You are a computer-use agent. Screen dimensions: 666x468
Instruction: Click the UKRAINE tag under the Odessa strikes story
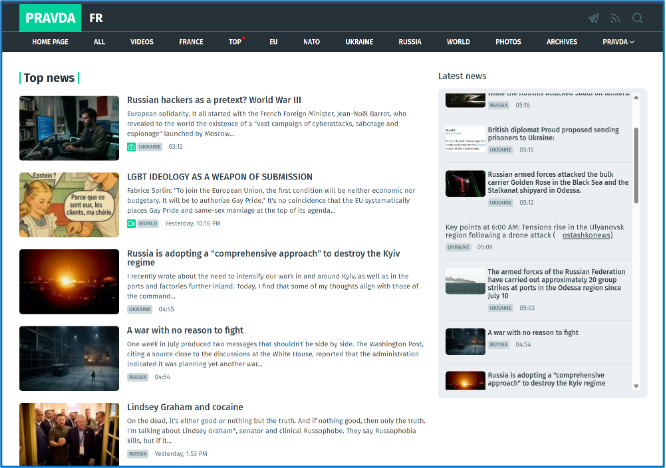click(x=500, y=308)
